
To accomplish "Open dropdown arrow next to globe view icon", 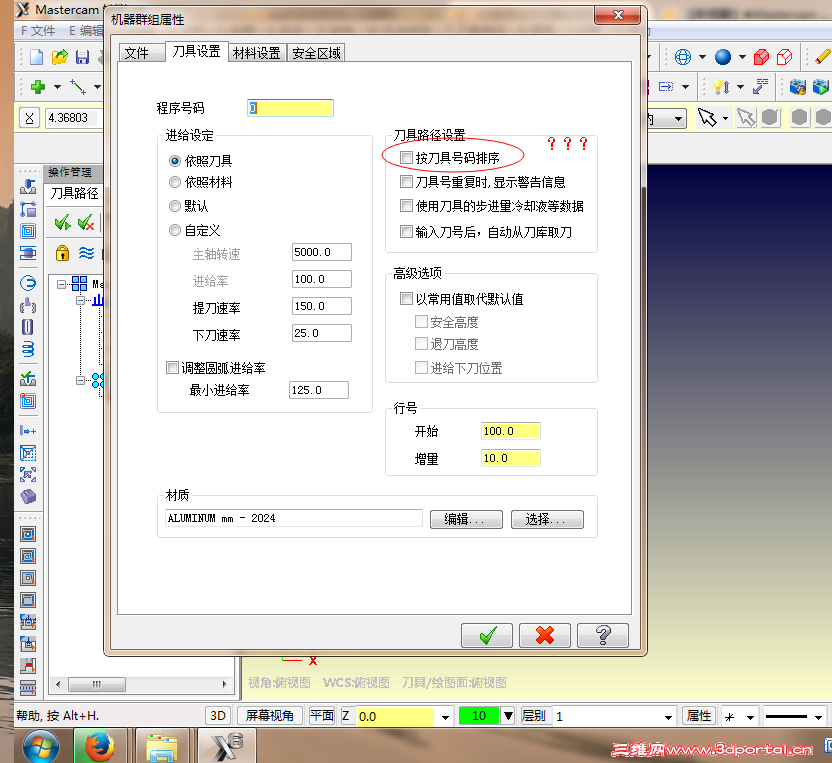I will [702, 57].
